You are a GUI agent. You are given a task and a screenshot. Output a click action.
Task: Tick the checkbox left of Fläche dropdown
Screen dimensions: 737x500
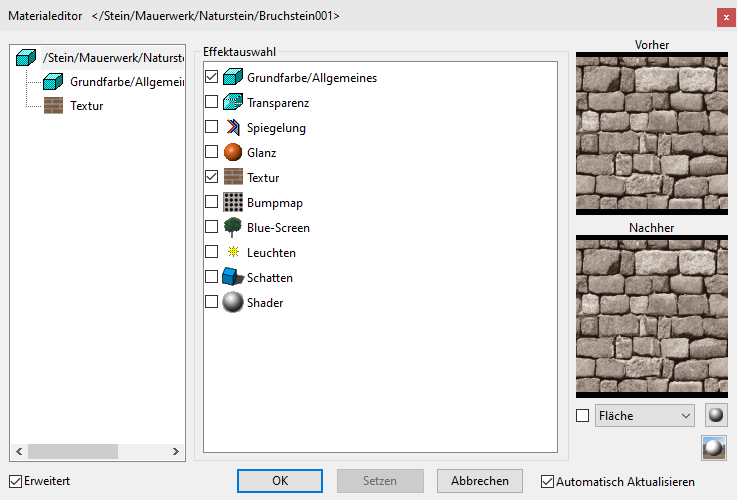click(x=582, y=415)
